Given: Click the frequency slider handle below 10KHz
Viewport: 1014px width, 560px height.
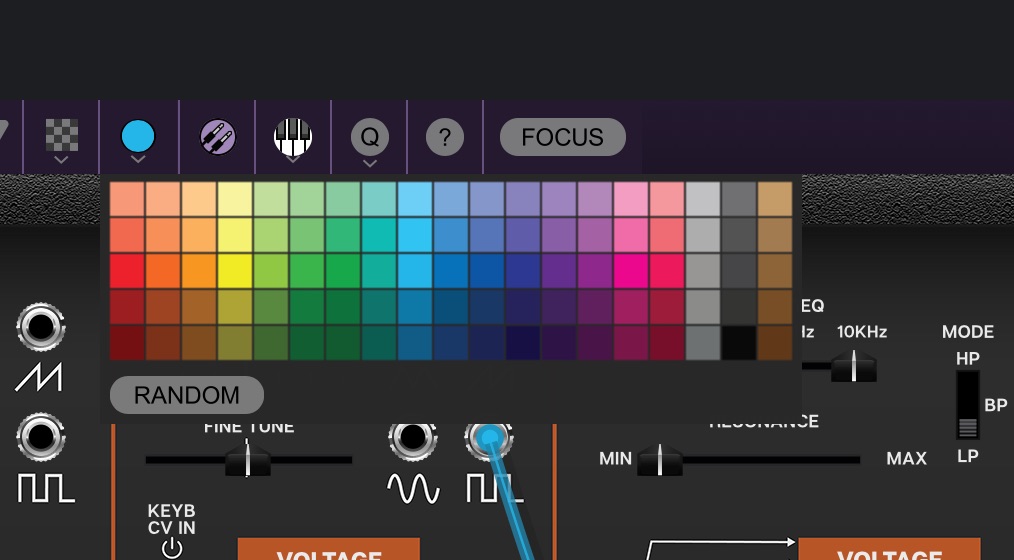Looking at the screenshot, I should pyautogui.click(x=853, y=366).
